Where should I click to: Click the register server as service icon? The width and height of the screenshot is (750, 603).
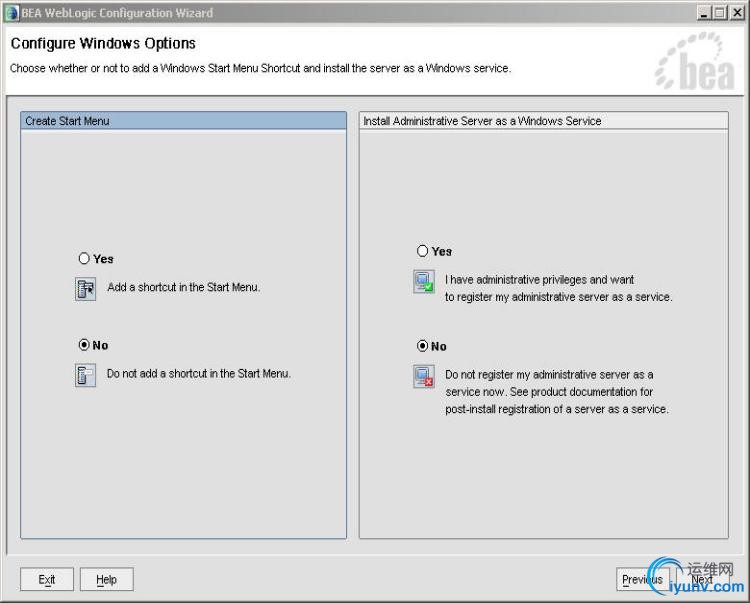coord(424,282)
